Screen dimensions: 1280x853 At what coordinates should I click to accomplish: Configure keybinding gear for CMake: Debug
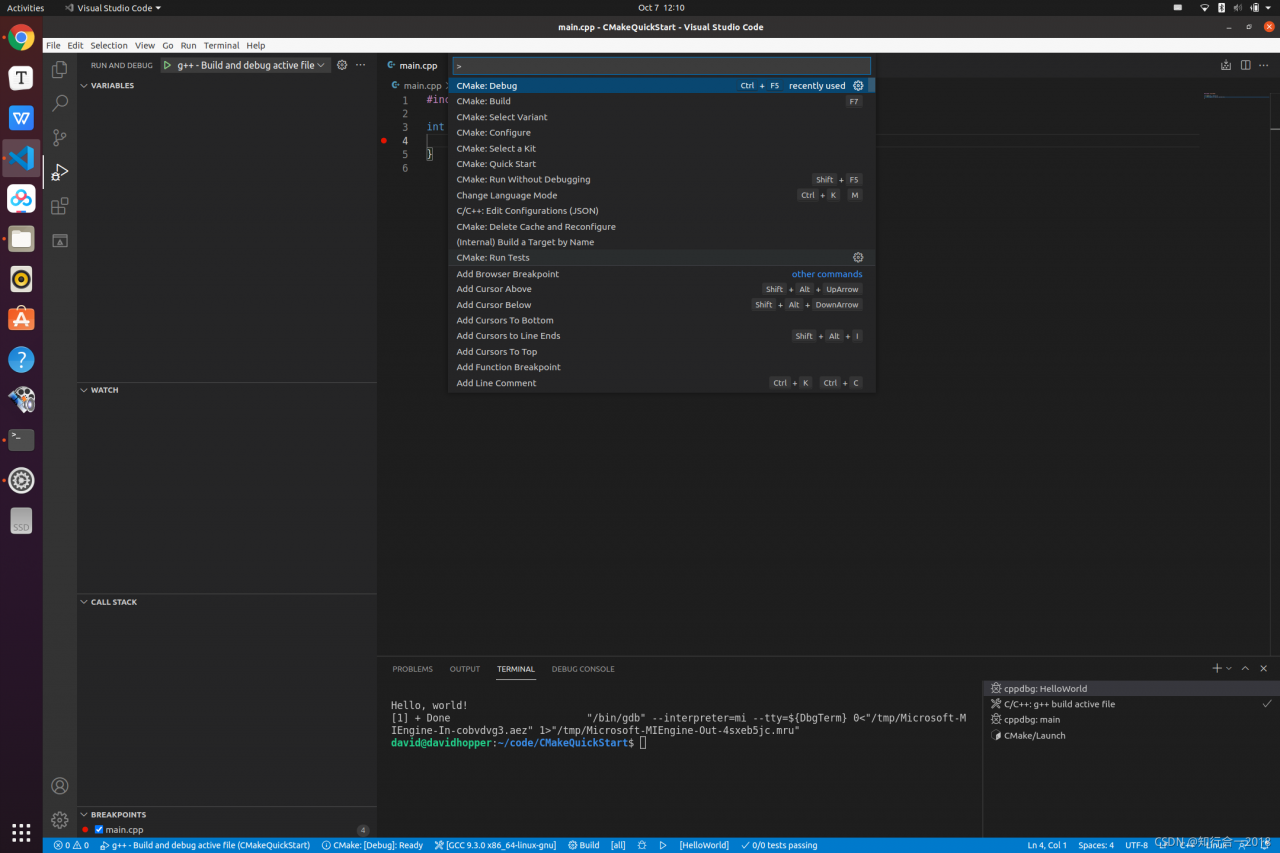click(858, 86)
